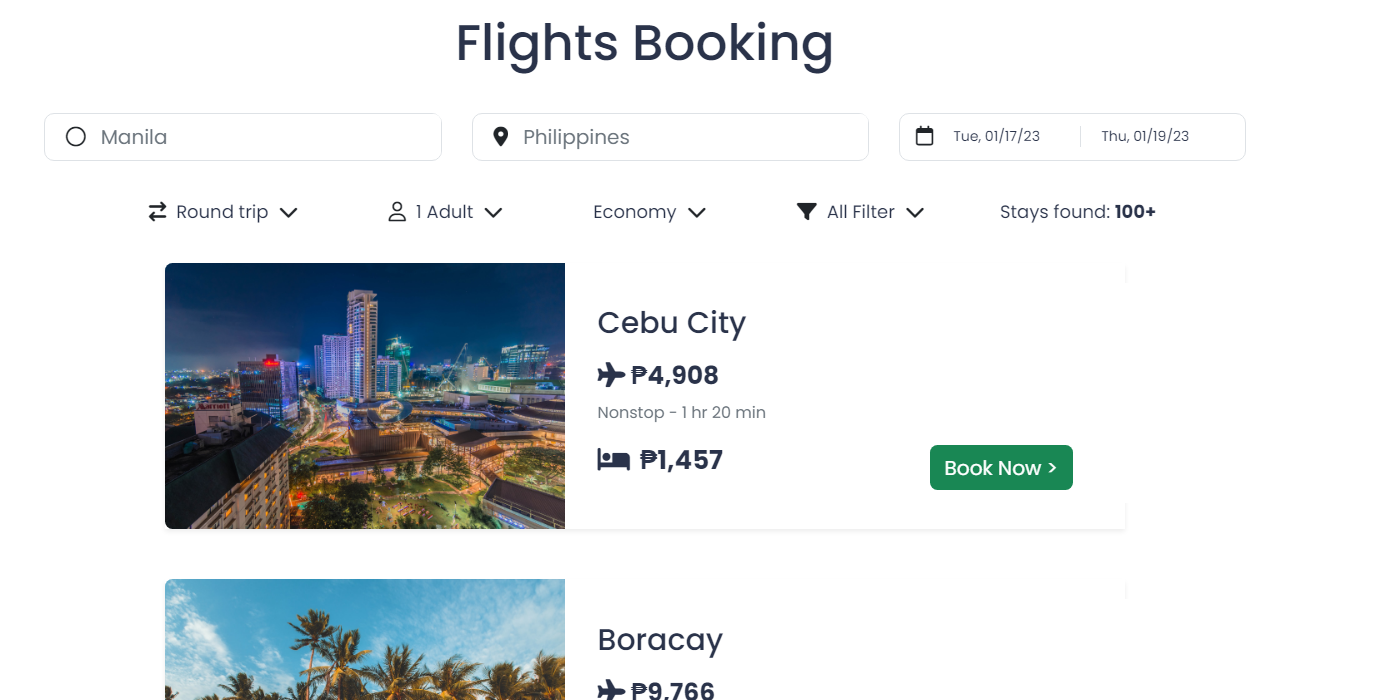Click the funnel filter icon
The image size is (1399, 700).
[x=806, y=211]
